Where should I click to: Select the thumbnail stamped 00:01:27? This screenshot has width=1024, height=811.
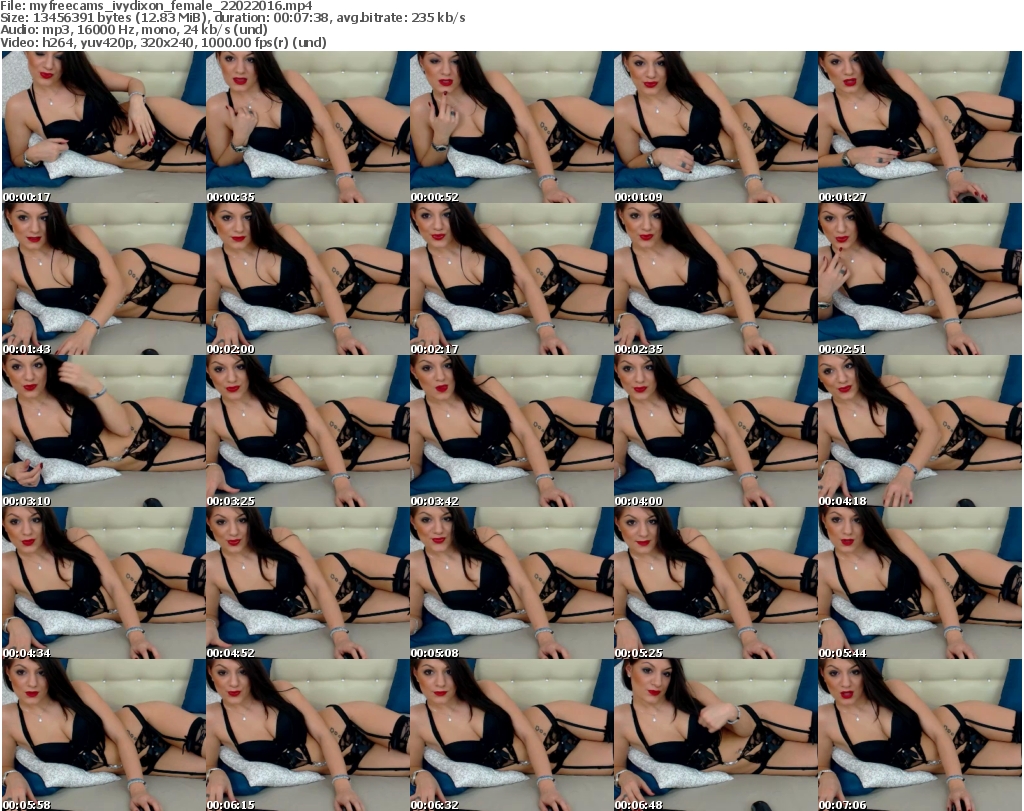[x=920, y=127]
